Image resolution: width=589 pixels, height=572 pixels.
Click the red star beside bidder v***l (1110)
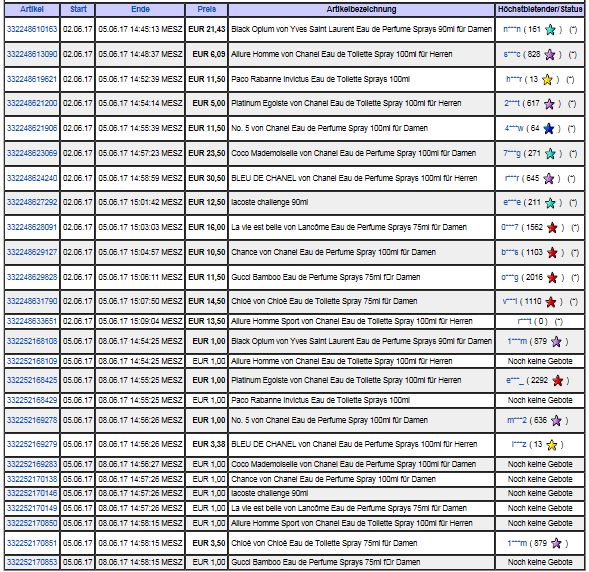[551, 302]
